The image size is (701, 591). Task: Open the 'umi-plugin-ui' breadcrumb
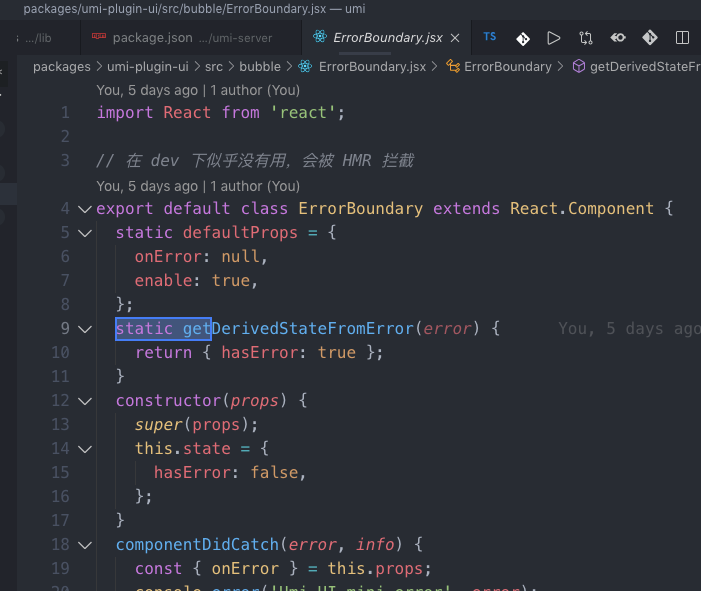[x=148, y=67]
